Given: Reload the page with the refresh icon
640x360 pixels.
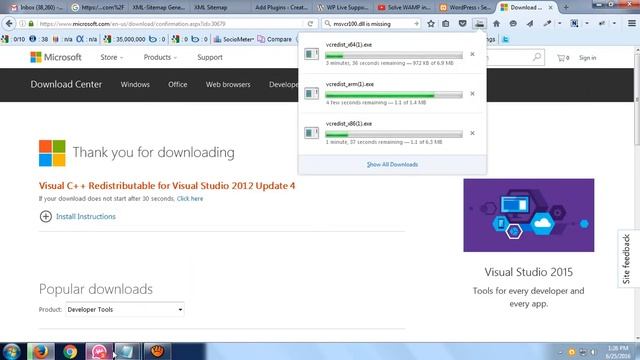Looking at the screenshot, I should click(x=310, y=24).
